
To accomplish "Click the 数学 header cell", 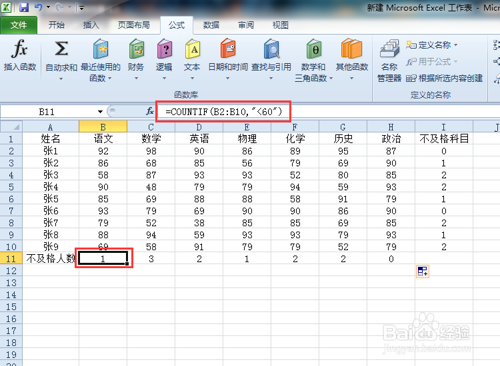I will [151, 139].
